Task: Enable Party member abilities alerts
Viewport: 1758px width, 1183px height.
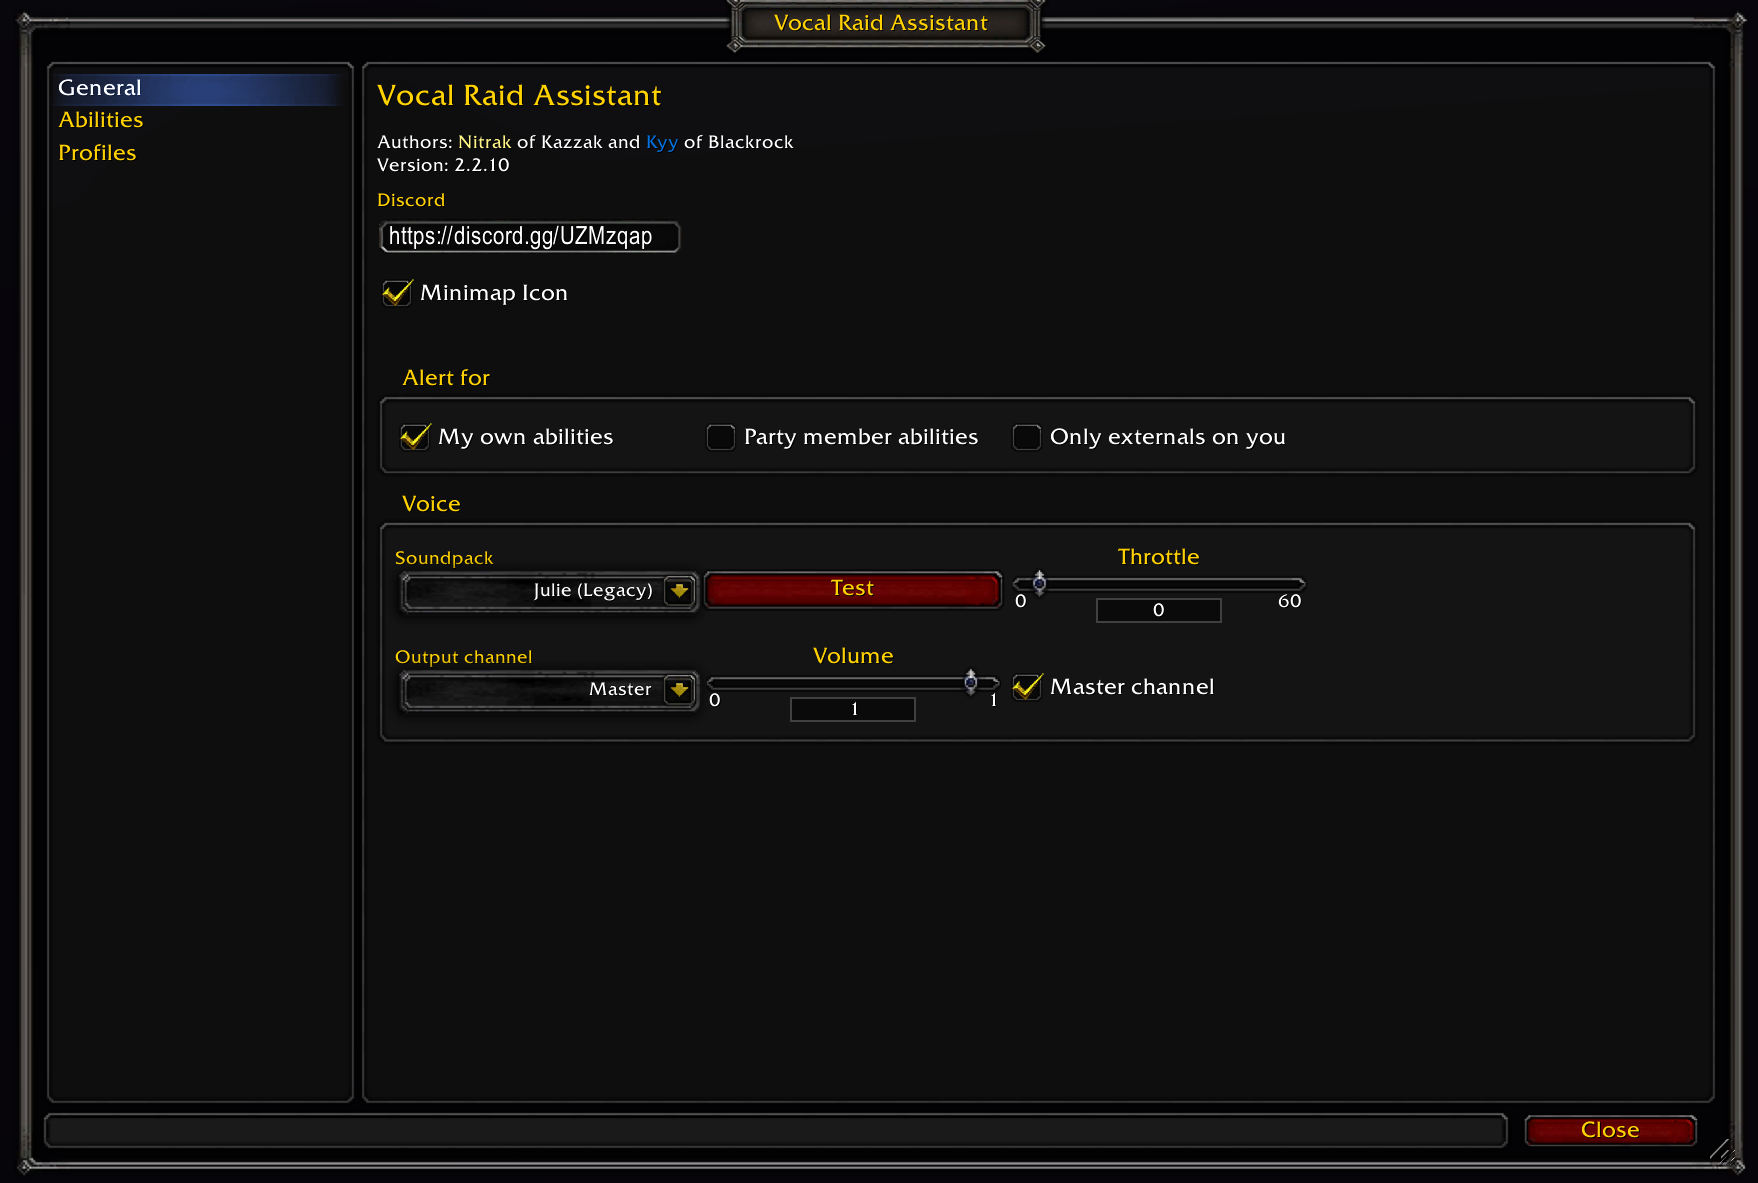Action: pos(721,437)
